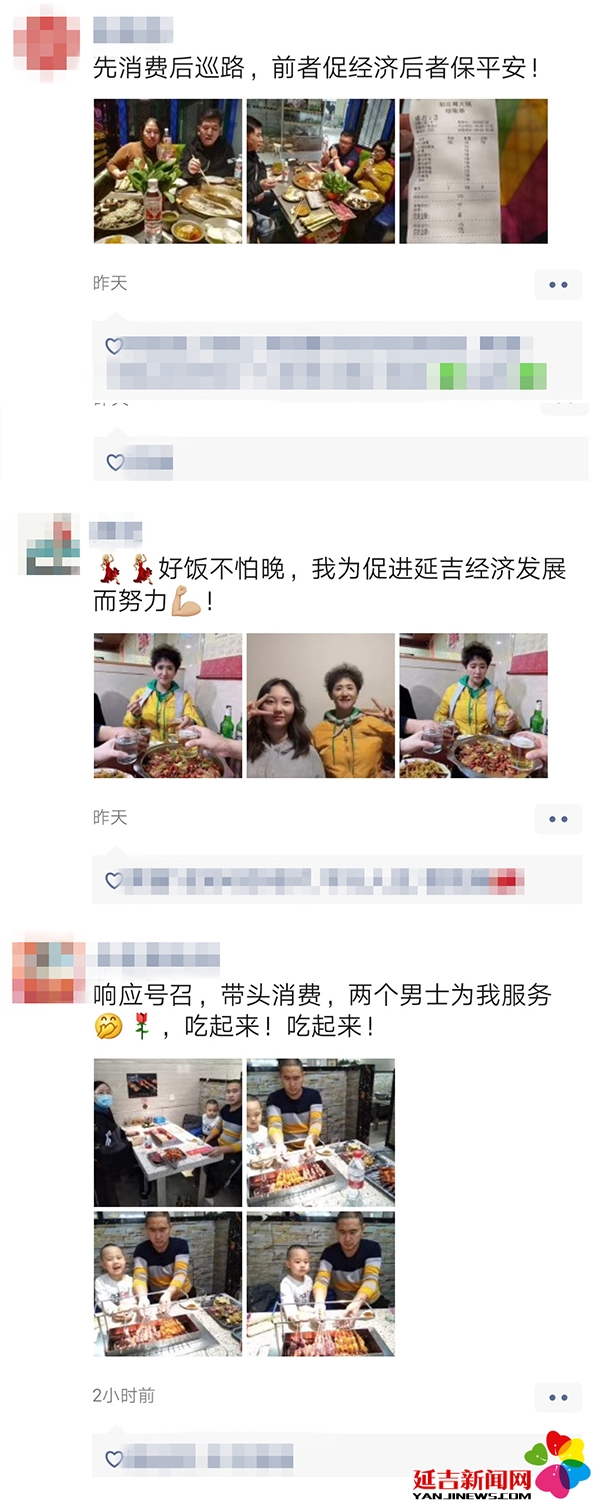This screenshot has width=600, height=1507.
Task: Open second poster's teal avatar
Action: 49,544
